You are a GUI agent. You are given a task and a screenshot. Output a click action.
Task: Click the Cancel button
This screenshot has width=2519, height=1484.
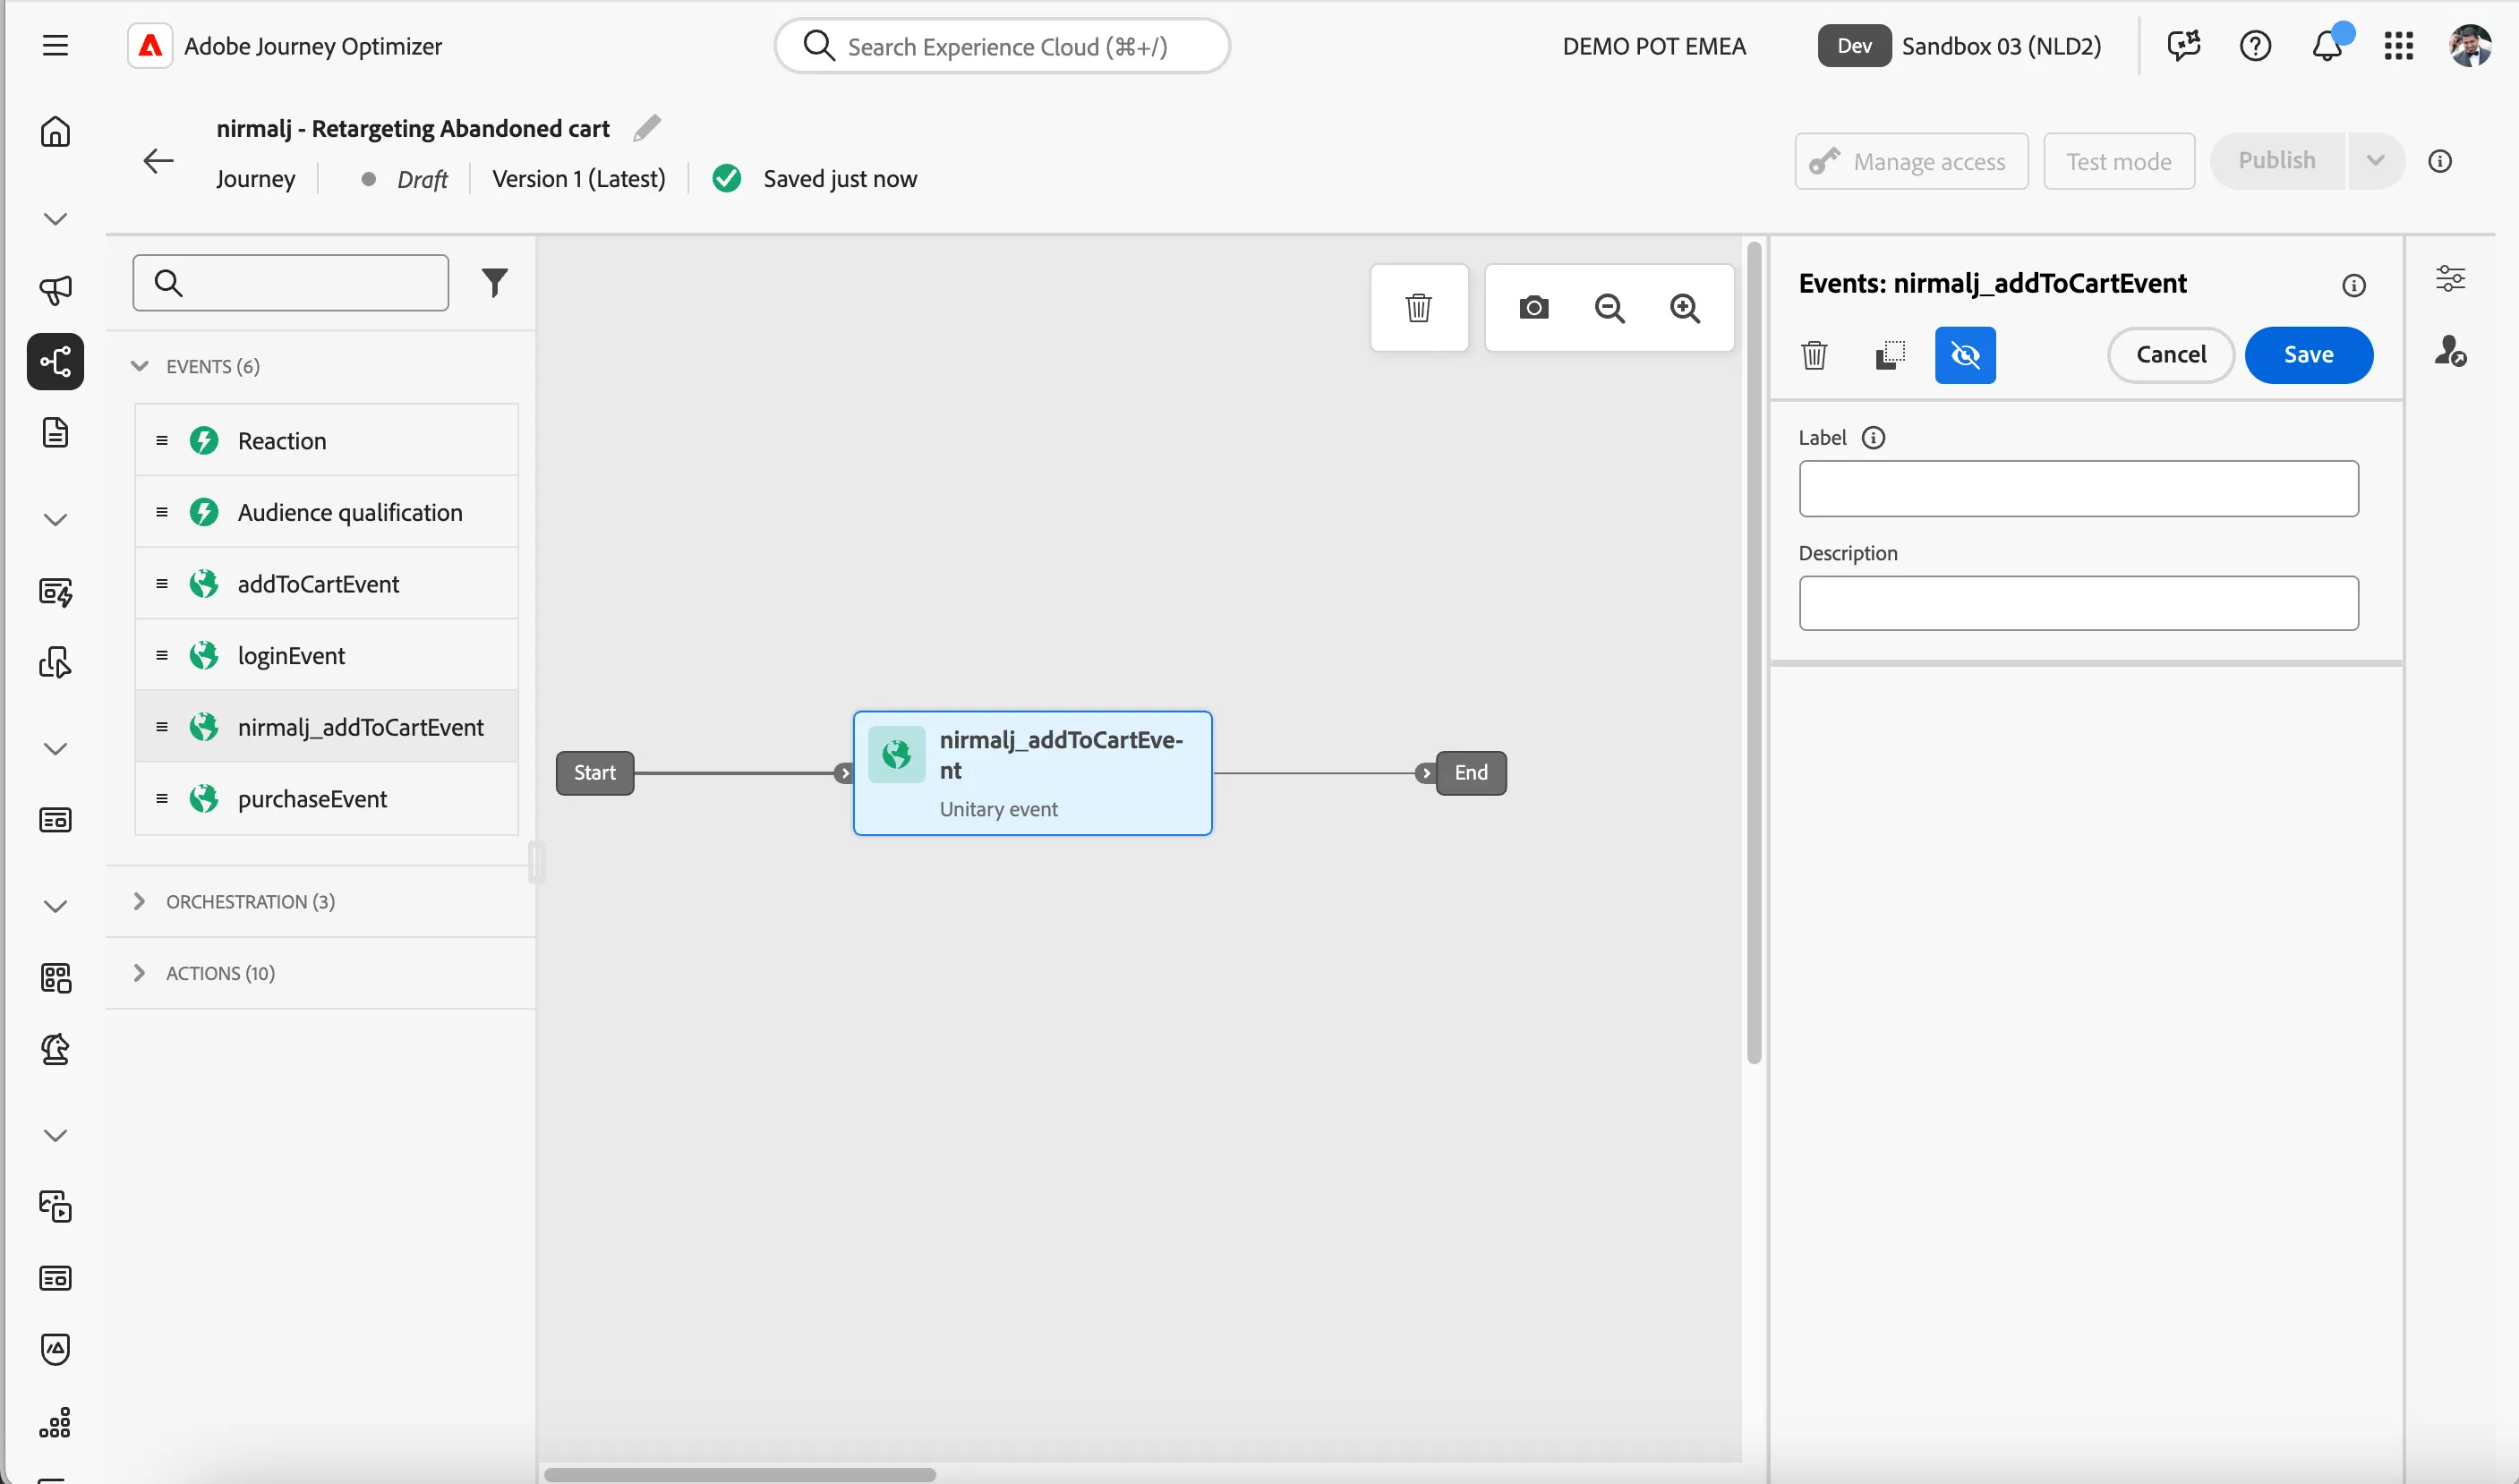click(2170, 355)
